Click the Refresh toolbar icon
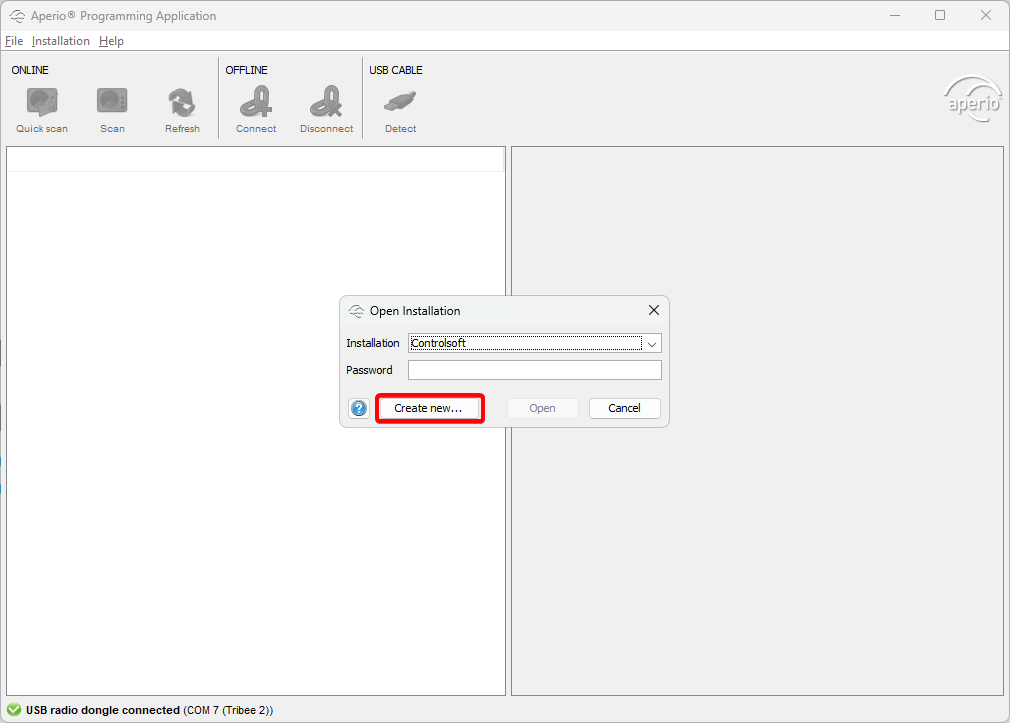 (182, 102)
